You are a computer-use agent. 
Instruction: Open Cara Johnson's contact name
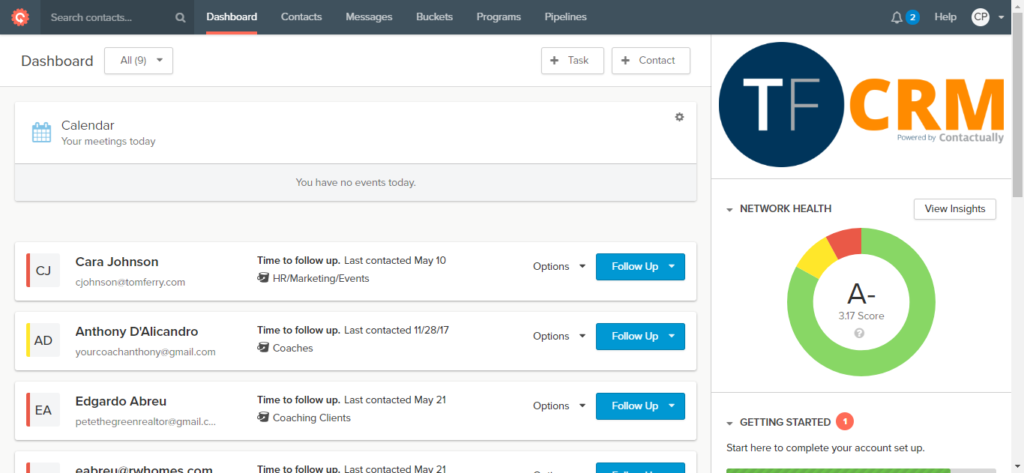click(117, 261)
